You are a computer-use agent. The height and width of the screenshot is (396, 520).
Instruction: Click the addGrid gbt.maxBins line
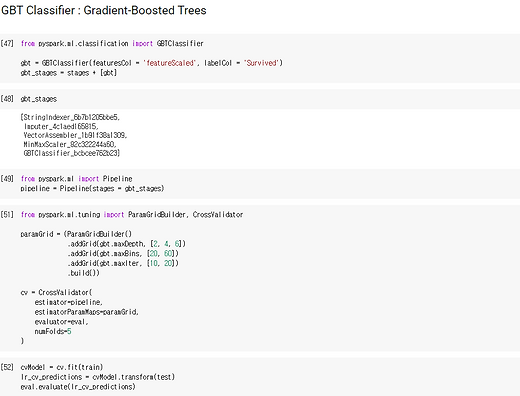coord(123,253)
